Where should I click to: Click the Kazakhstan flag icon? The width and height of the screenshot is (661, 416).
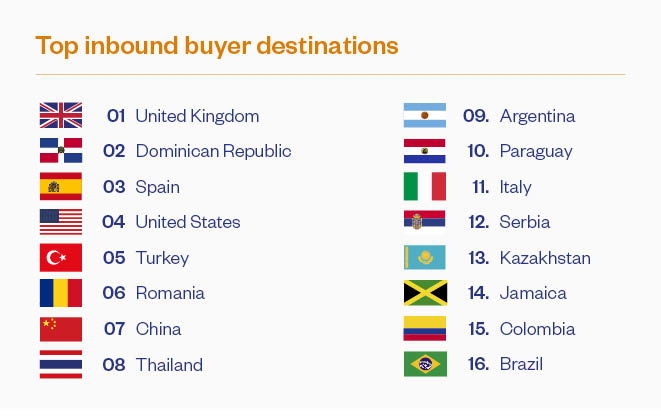pyautogui.click(x=425, y=258)
